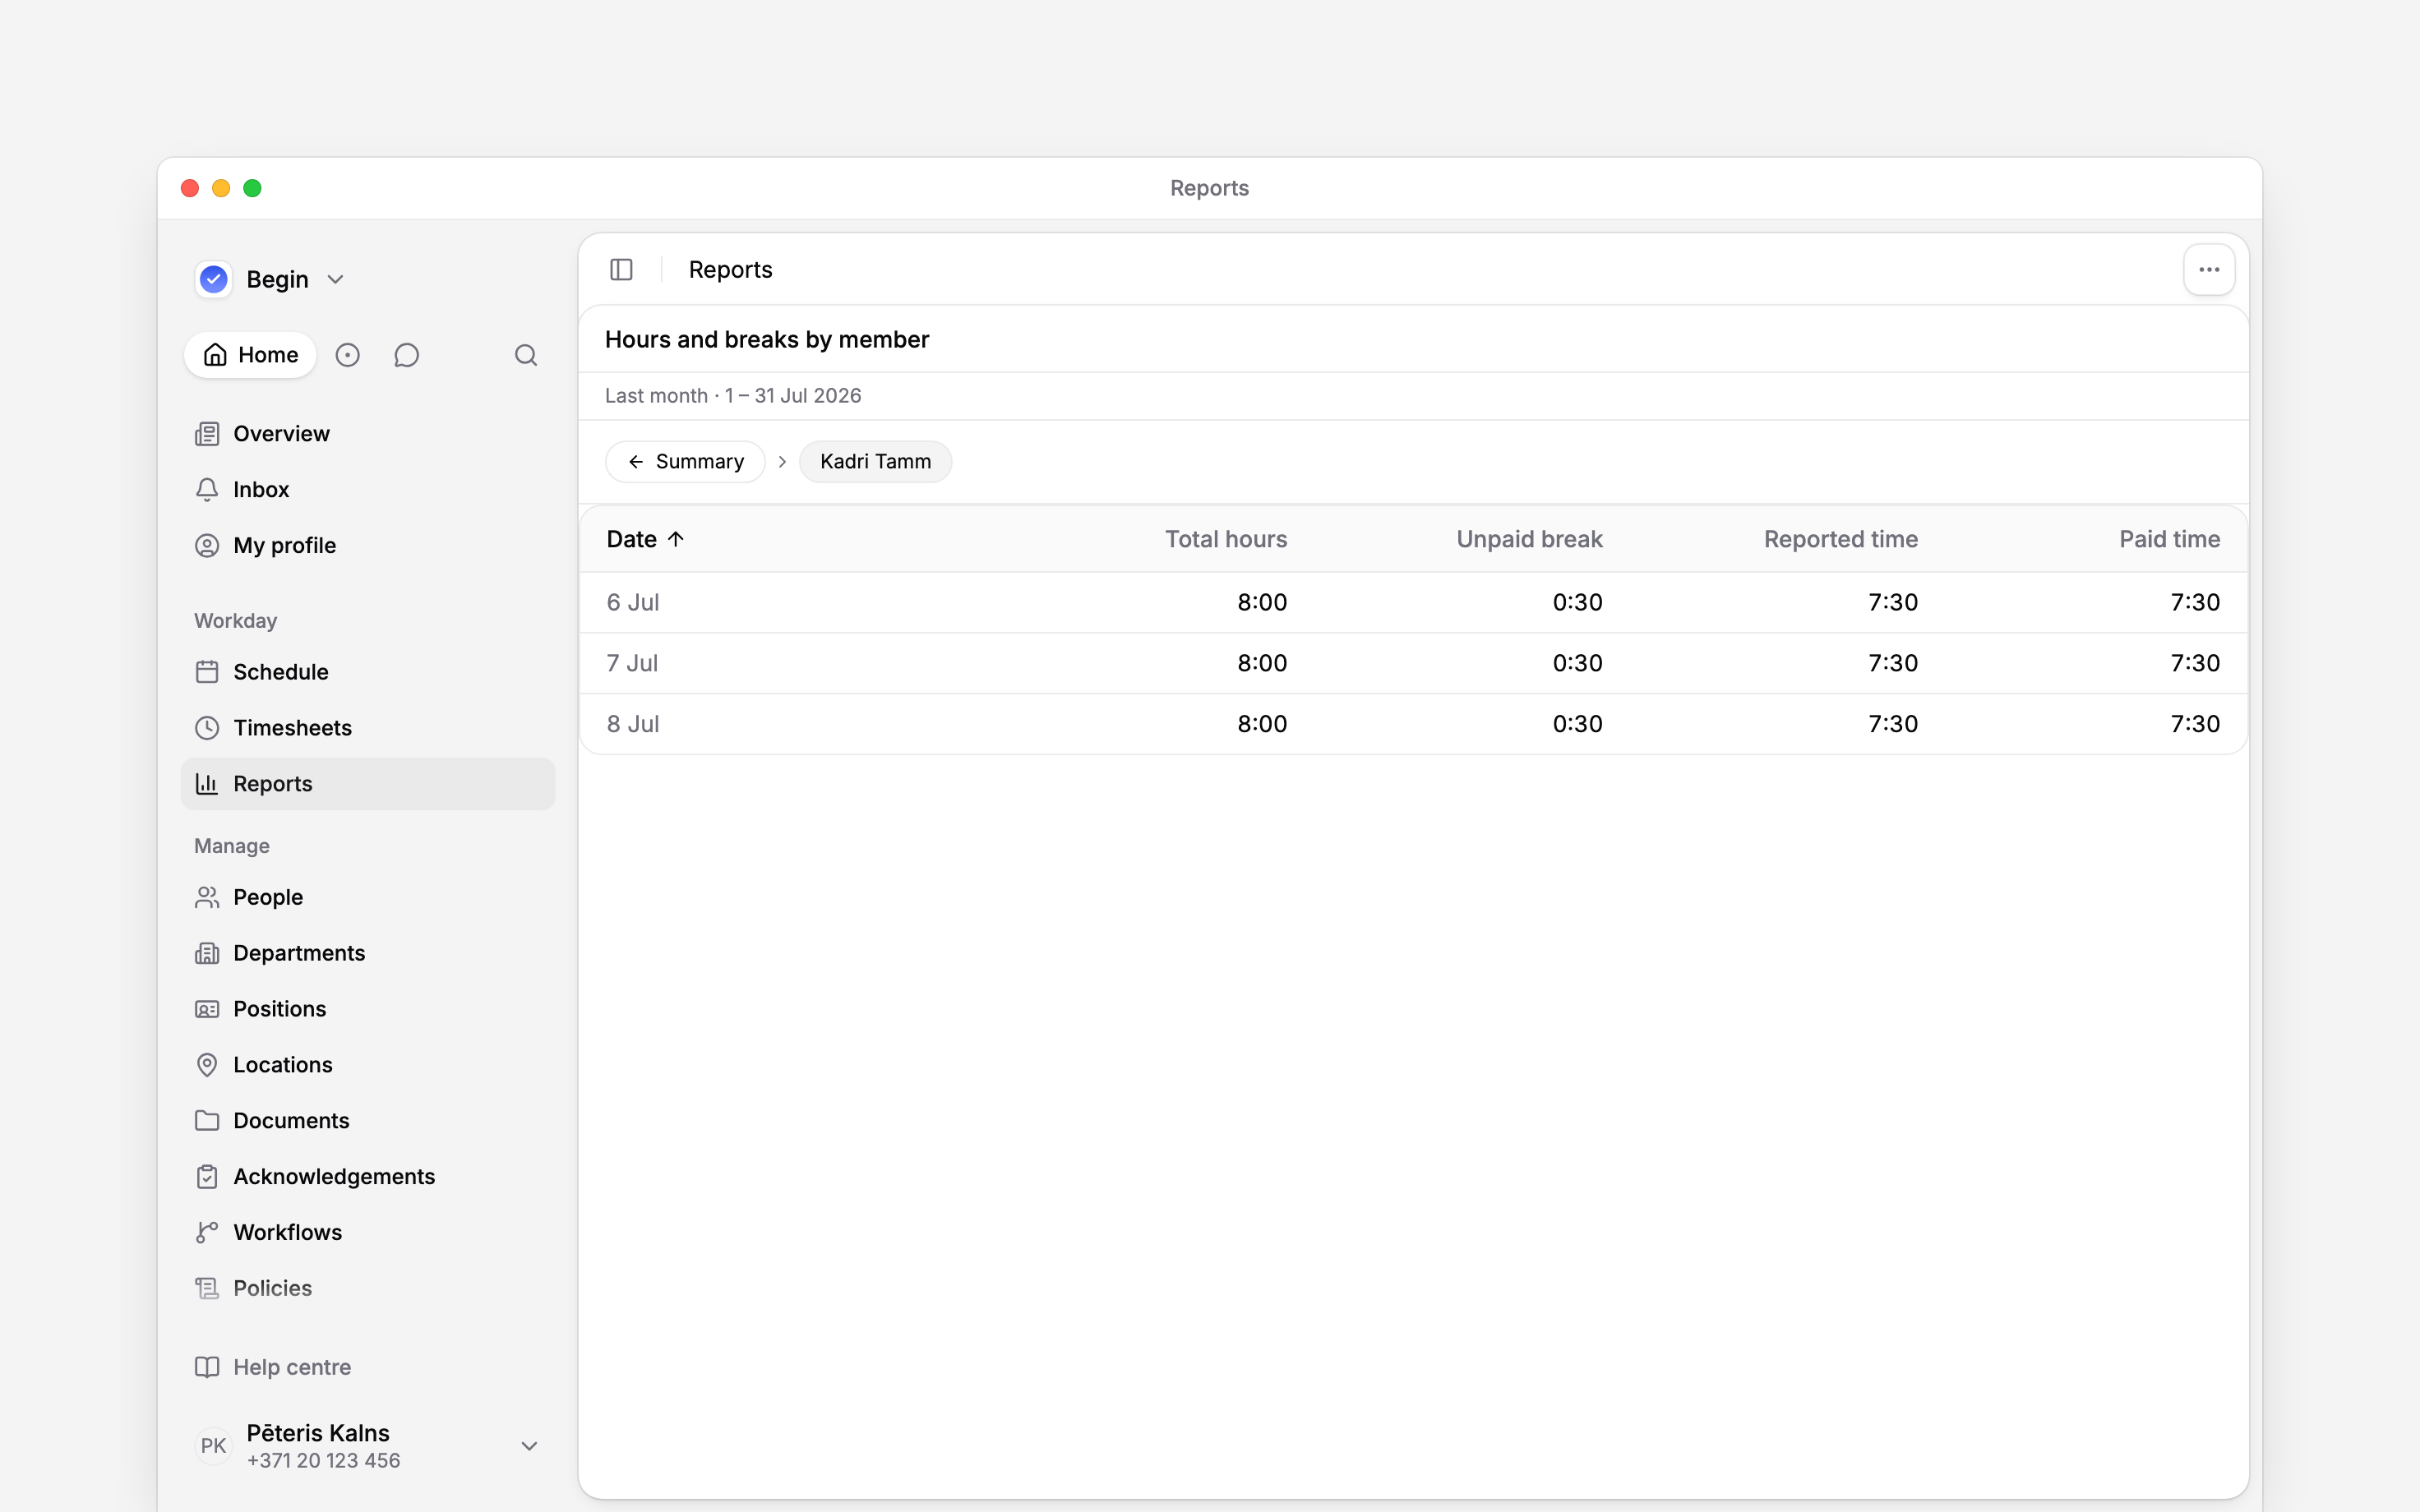Click the Reported time column header

click(x=1840, y=539)
